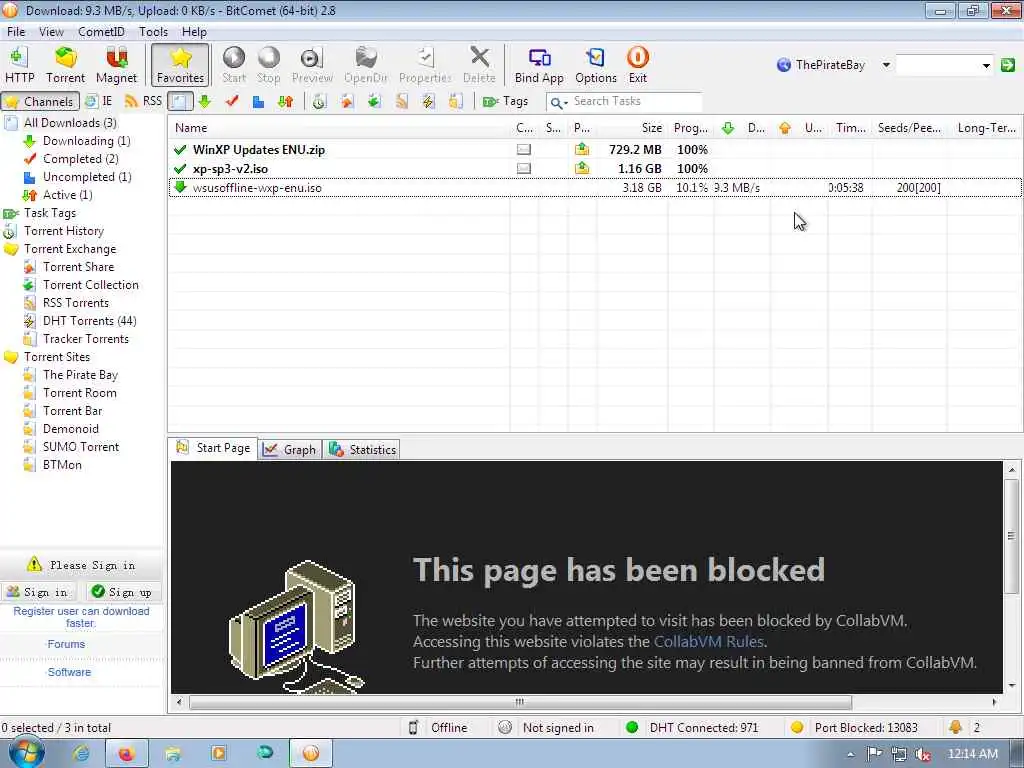Click the Torrent History clock toolbar icon
The image size is (1024, 768).
[319, 101]
